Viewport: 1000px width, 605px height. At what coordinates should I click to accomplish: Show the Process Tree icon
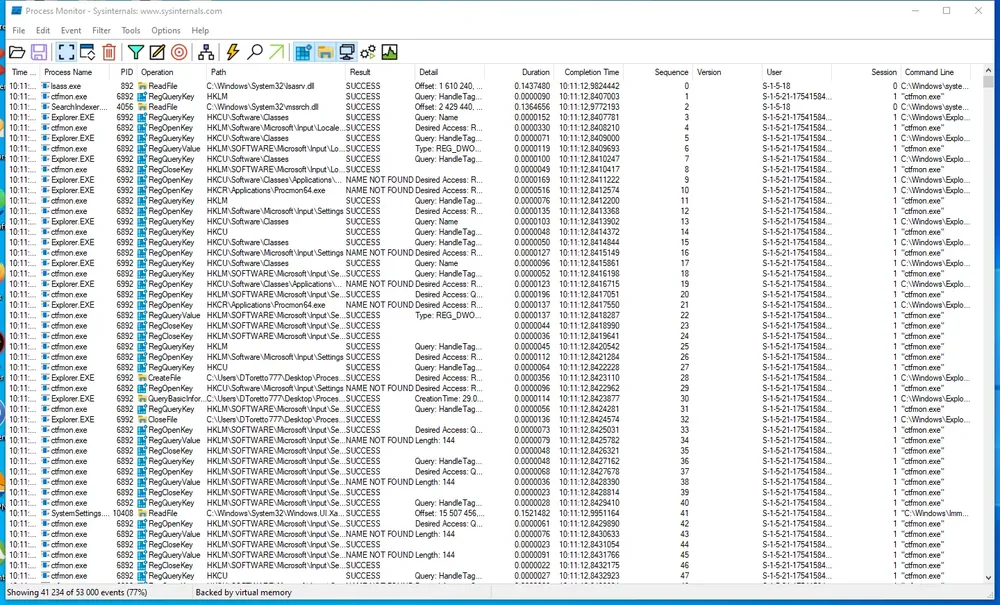[205, 52]
